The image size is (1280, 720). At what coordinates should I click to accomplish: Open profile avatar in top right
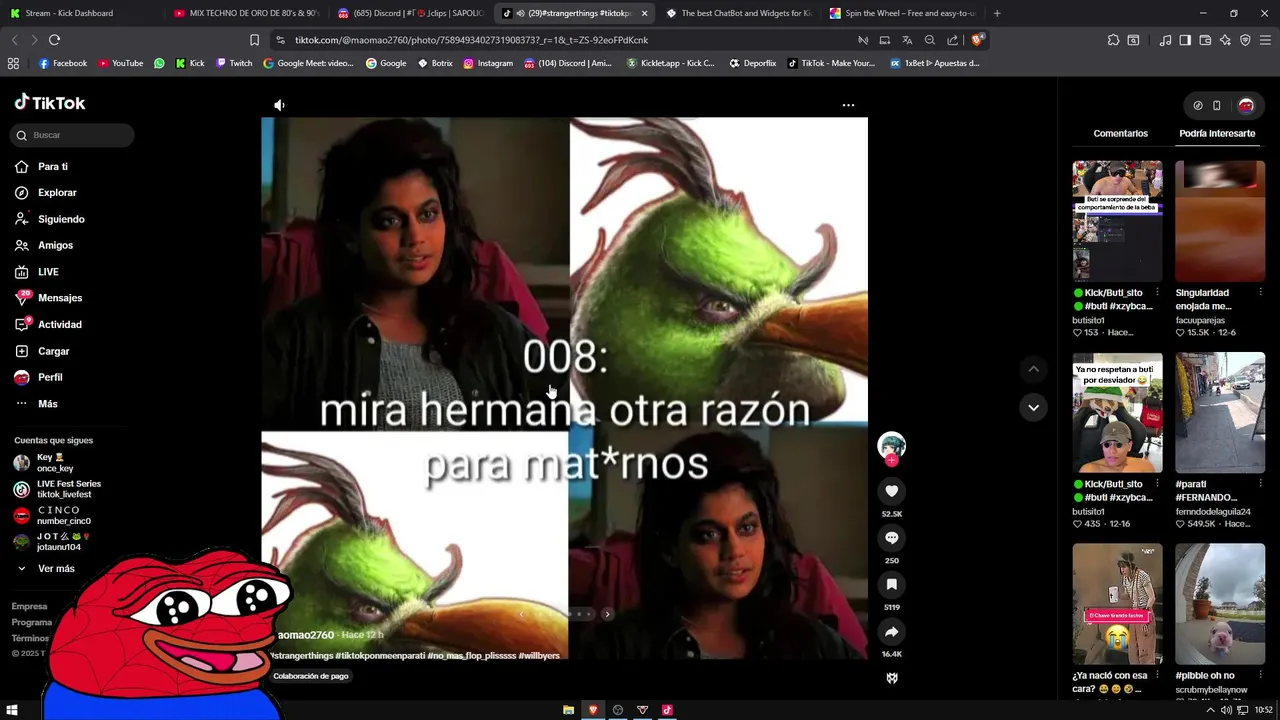pyautogui.click(x=1246, y=105)
